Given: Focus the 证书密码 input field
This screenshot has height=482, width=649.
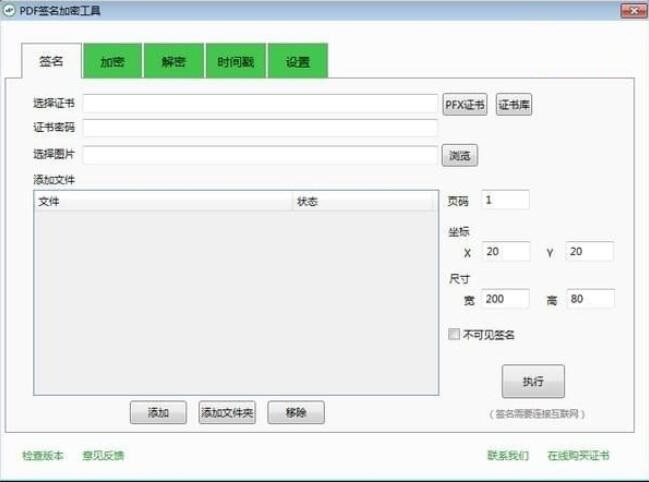Looking at the screenshot, I should click(x=260, y=128).
